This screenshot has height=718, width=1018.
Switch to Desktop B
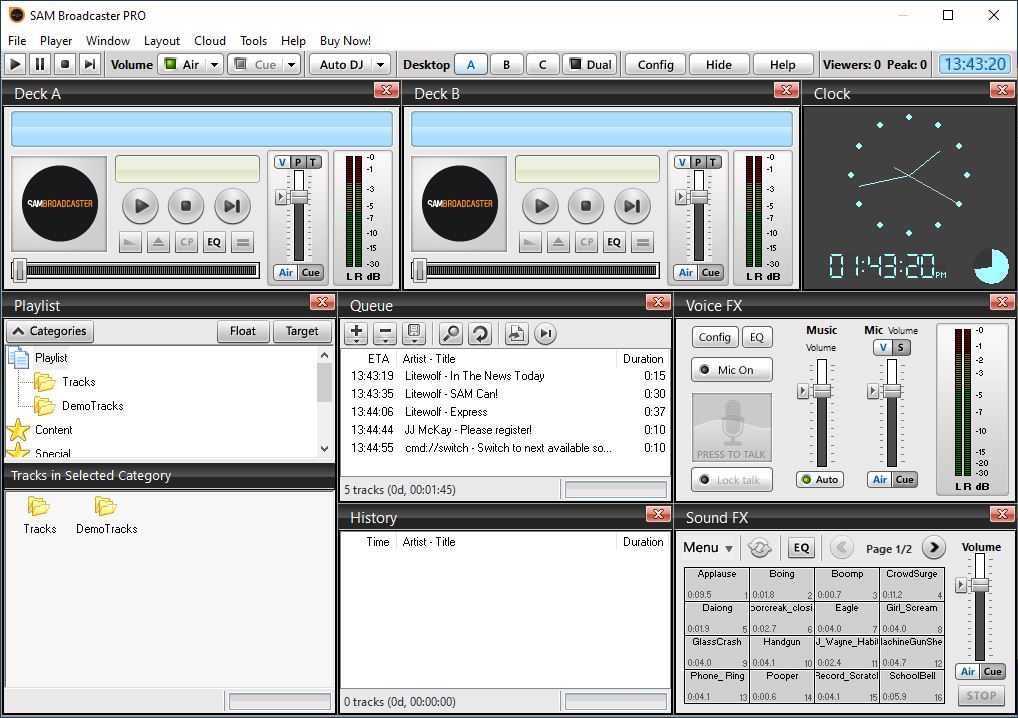(x=506, y=64)
